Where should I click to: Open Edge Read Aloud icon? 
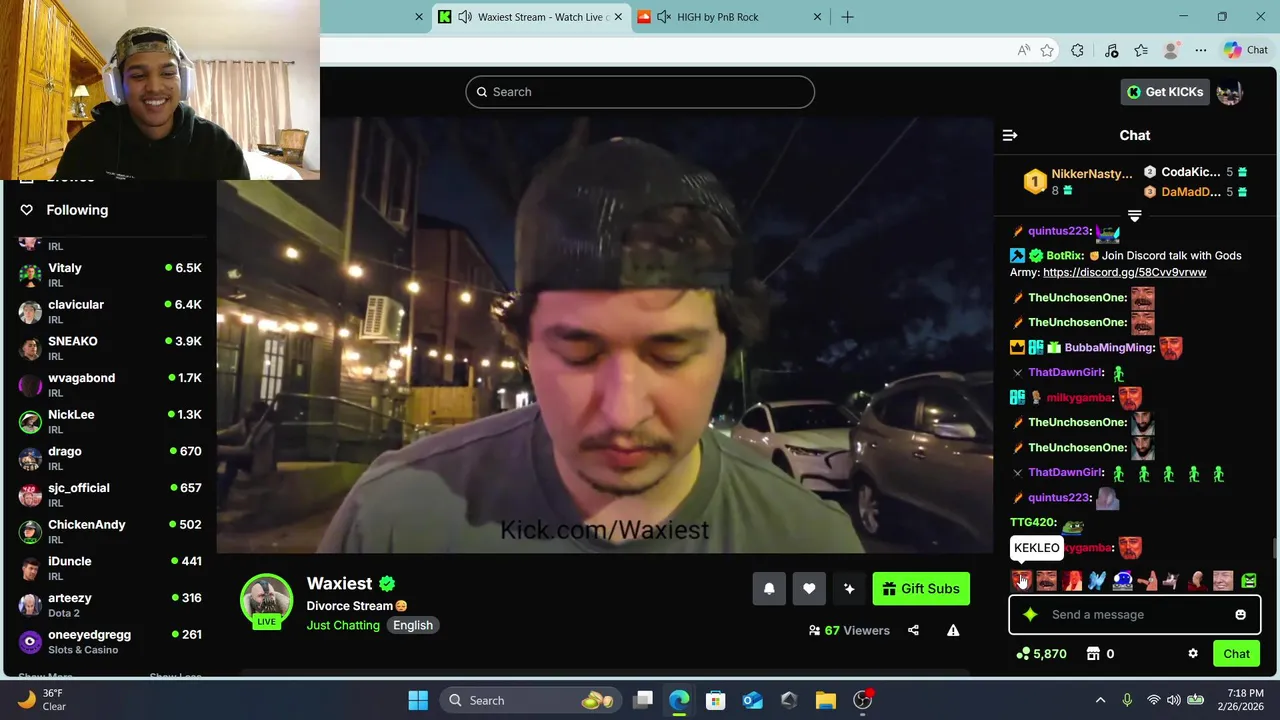pyautogui.click(x=1023, y=50)
